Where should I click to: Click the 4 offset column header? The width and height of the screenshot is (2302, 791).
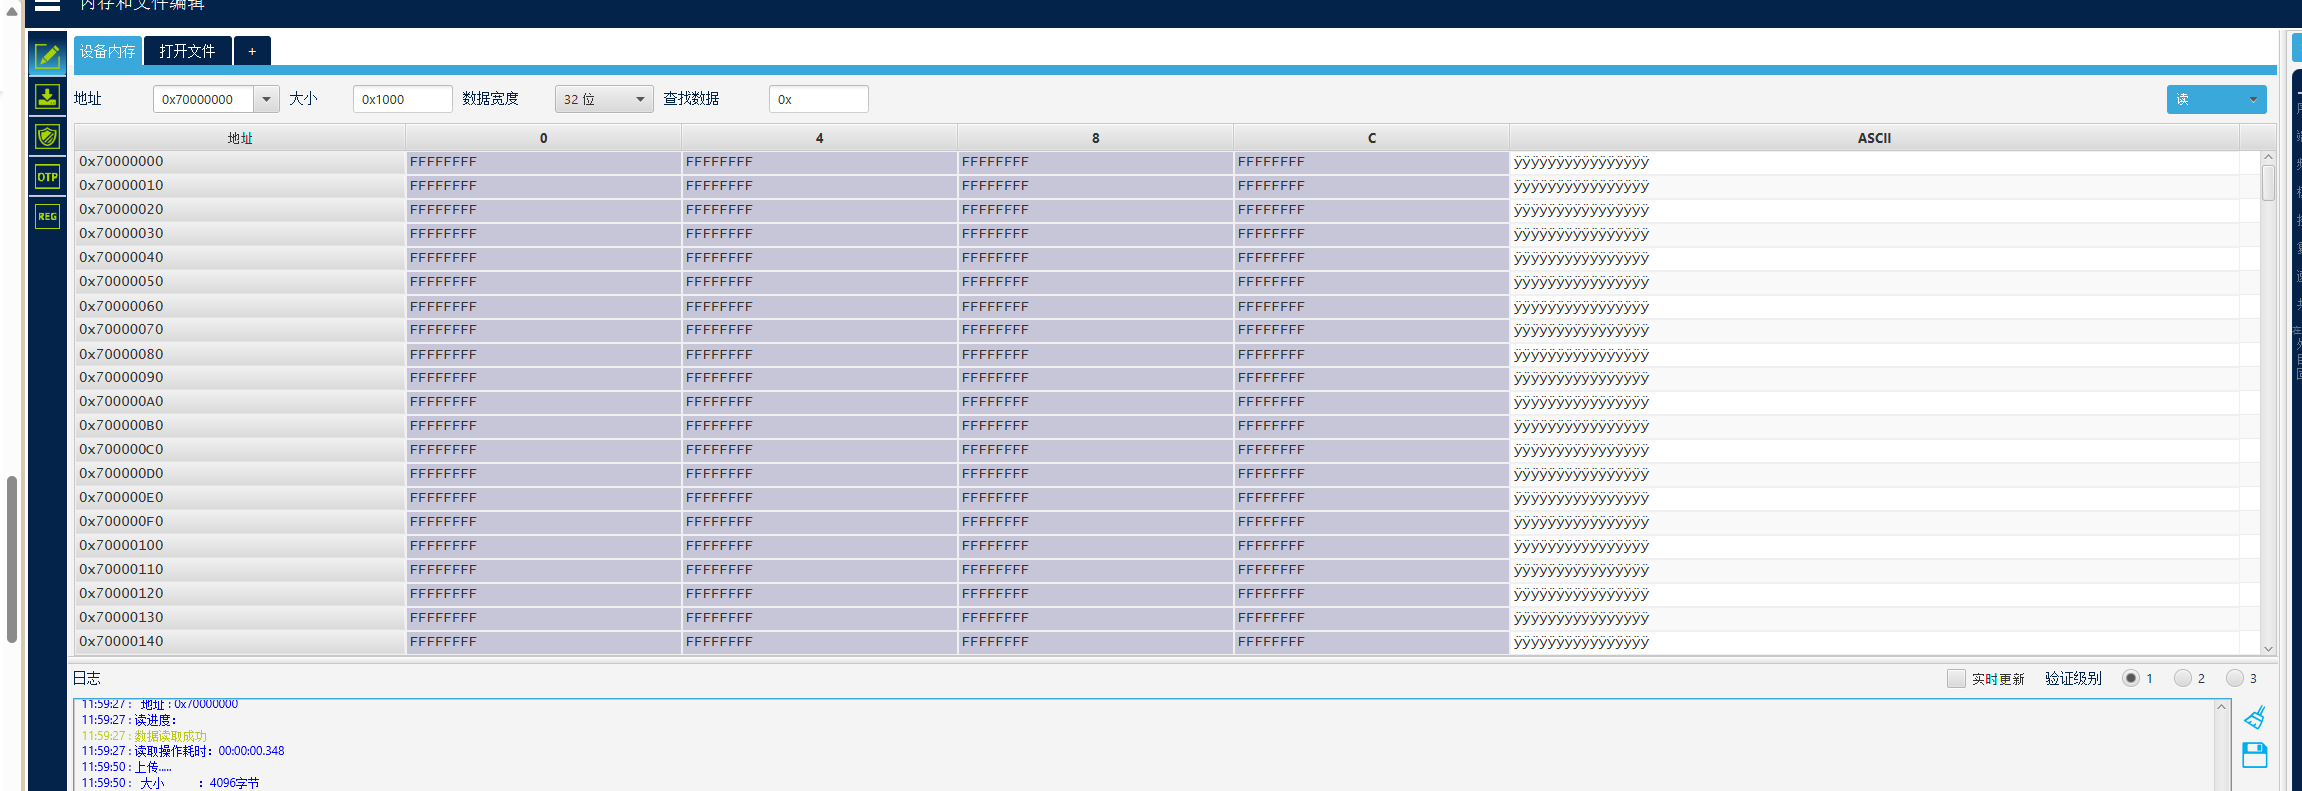[x=819, y=138]
